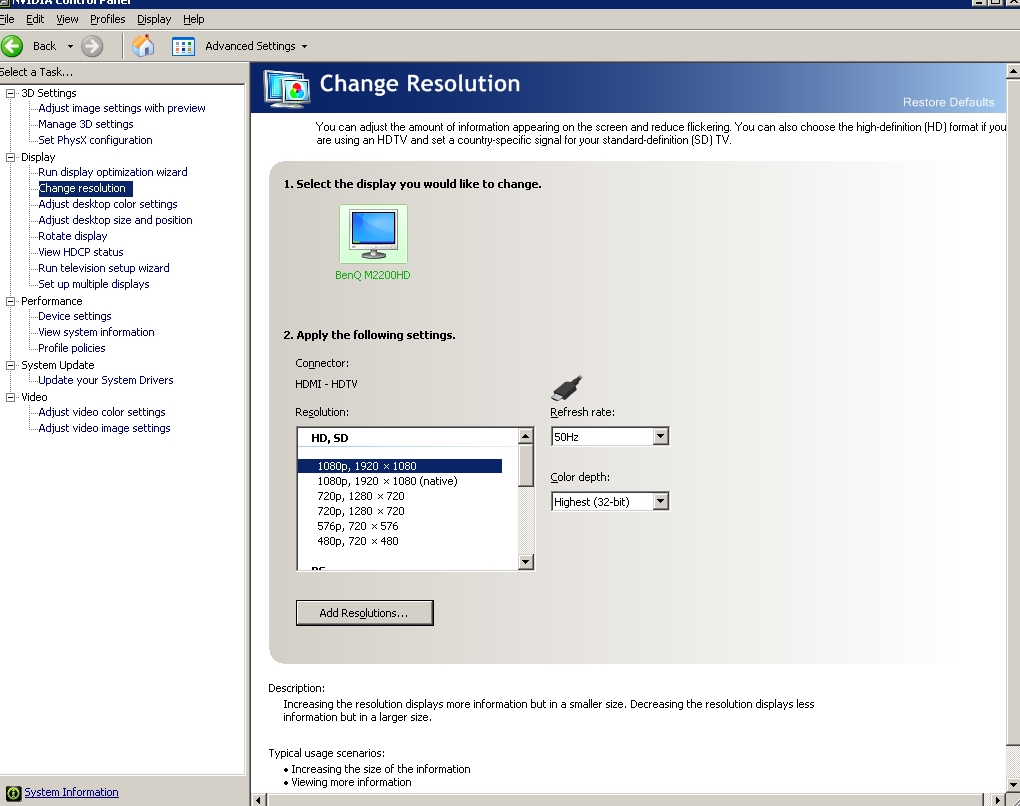Screen dimensions: 1020x806
Task: Click horizontal scrollbar right arrow at bottom
Action: 998,799
